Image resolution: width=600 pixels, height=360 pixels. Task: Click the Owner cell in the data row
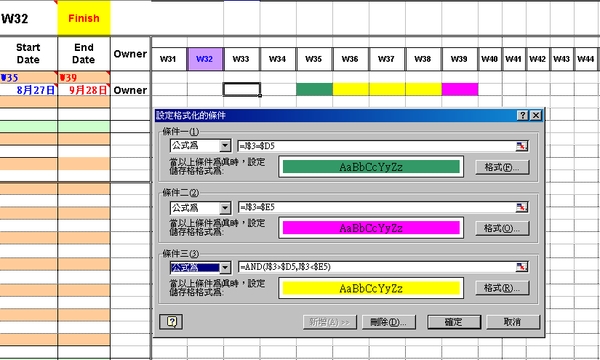pos(130,90)
